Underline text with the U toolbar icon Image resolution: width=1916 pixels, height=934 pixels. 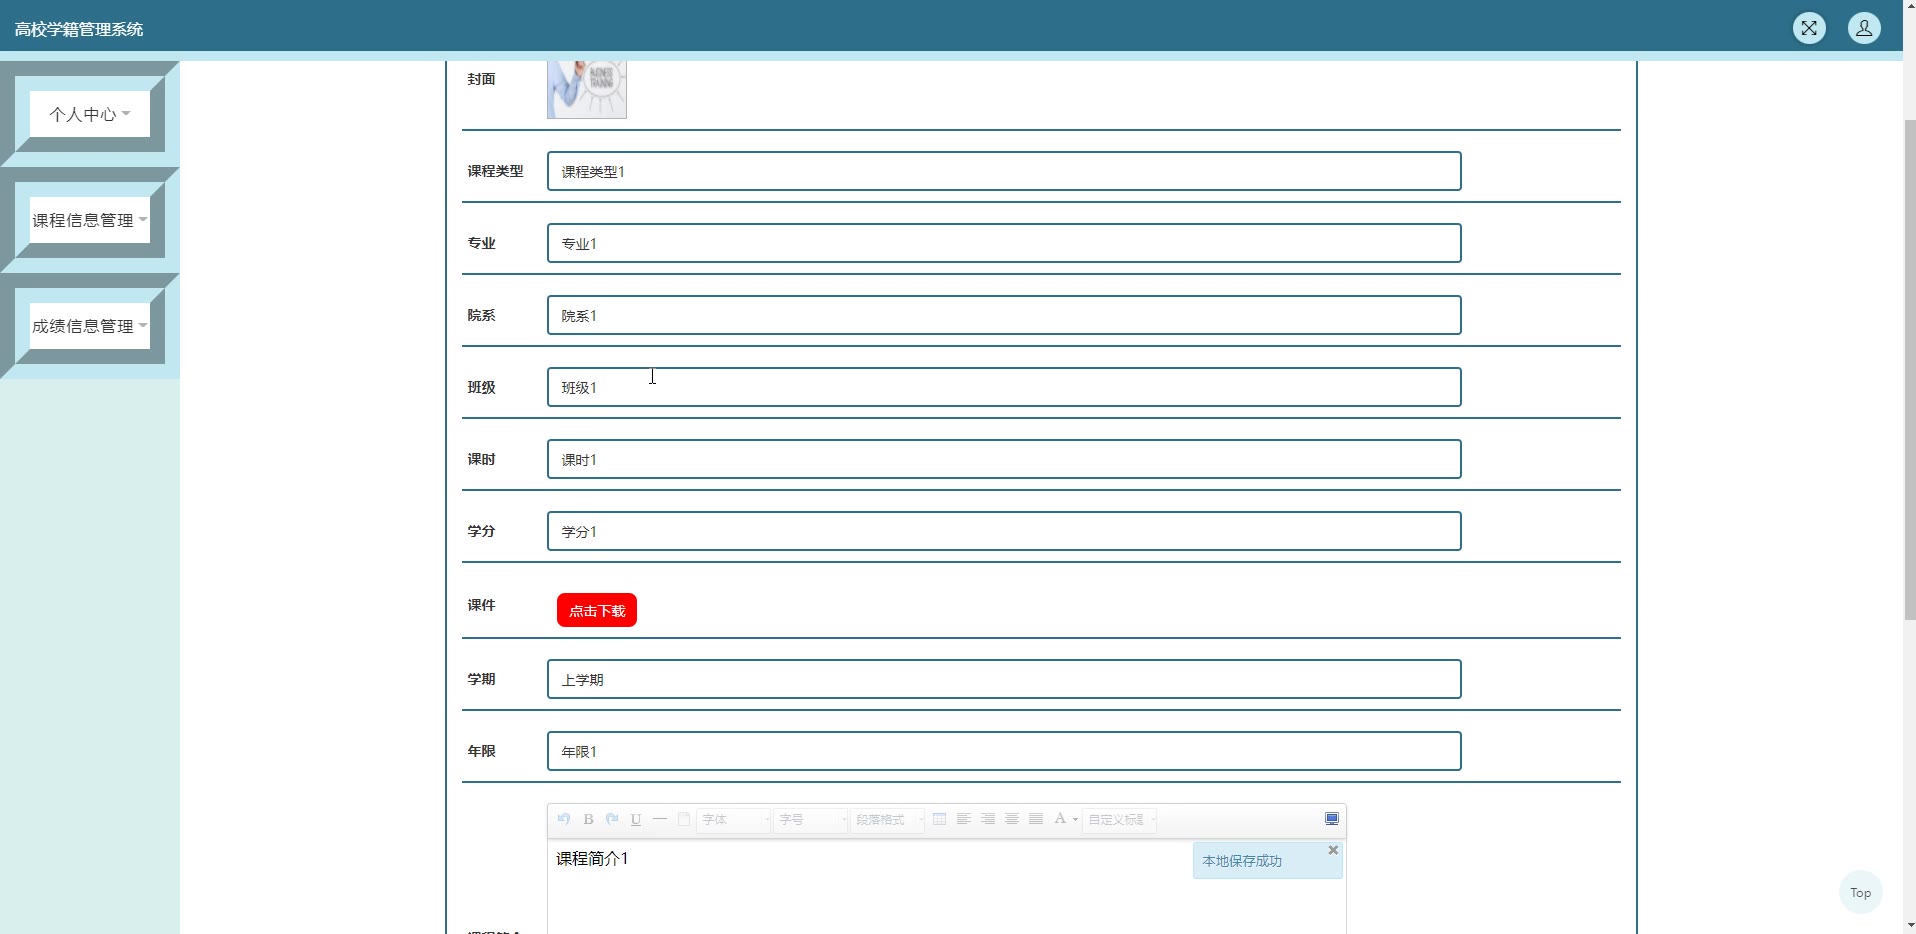(x=636, y=819)
